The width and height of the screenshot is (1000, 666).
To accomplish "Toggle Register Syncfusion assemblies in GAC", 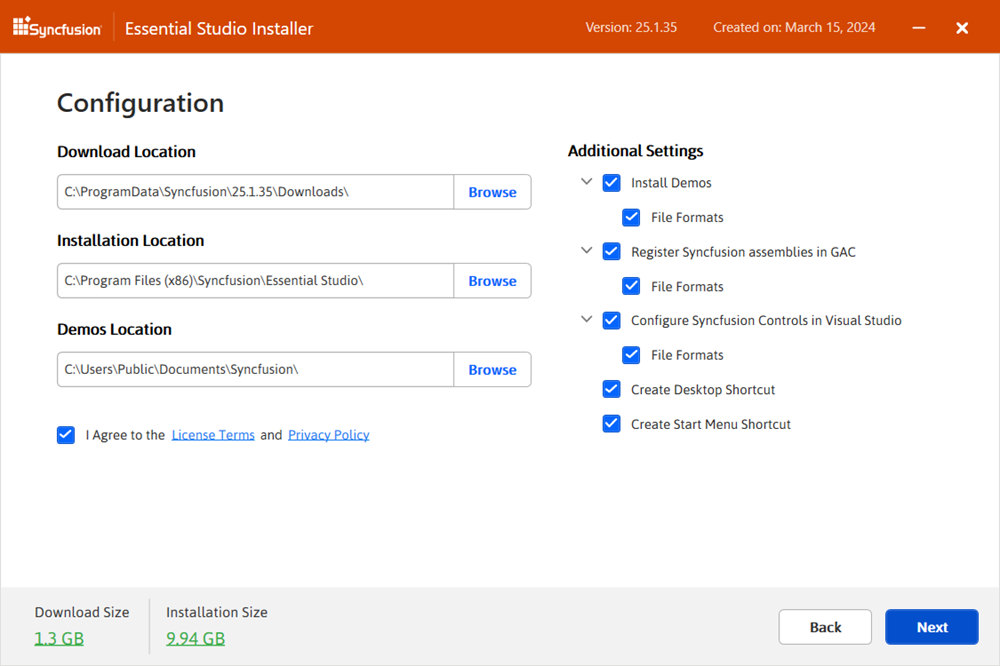I will tap(612, 252).
